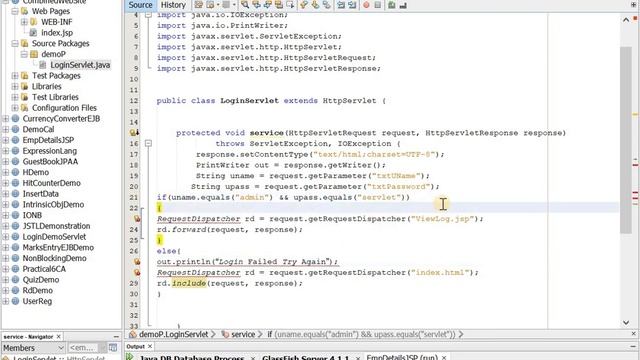Switch to the History view tab
640x360 pixels.
click(173, 5)
